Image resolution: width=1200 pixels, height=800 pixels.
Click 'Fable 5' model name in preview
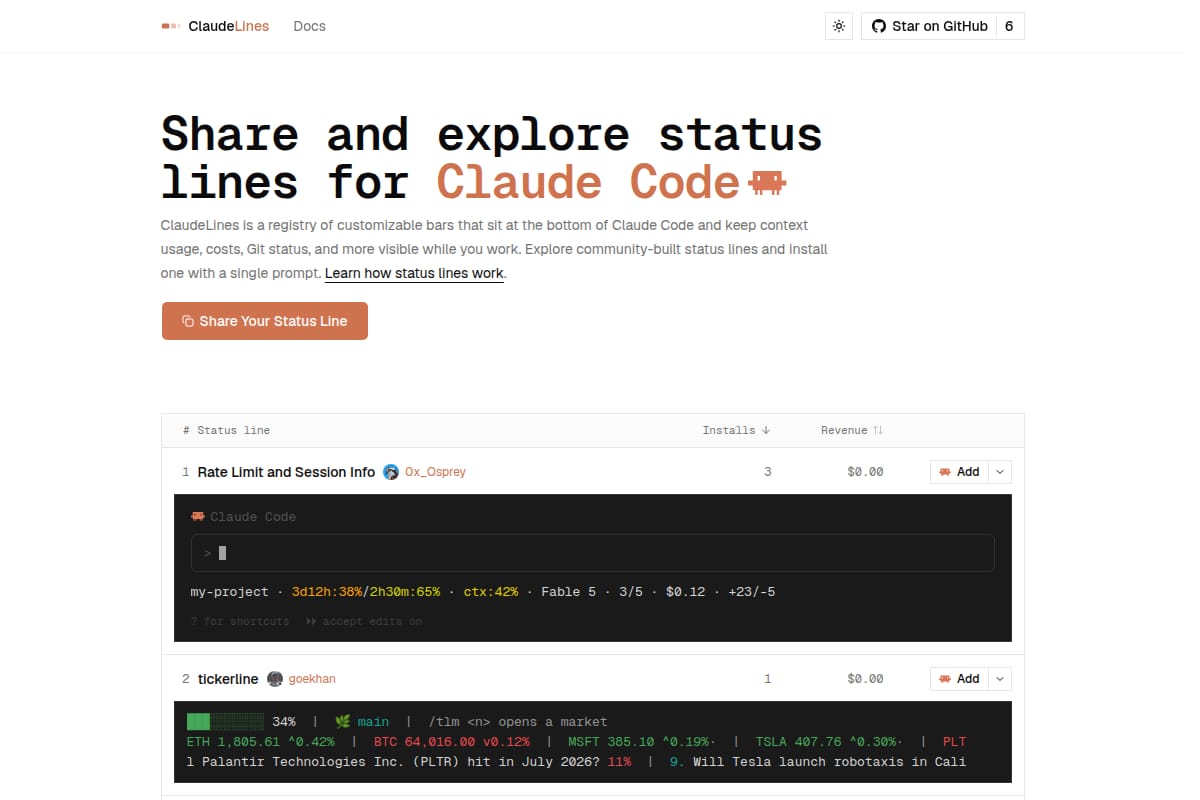568,592
